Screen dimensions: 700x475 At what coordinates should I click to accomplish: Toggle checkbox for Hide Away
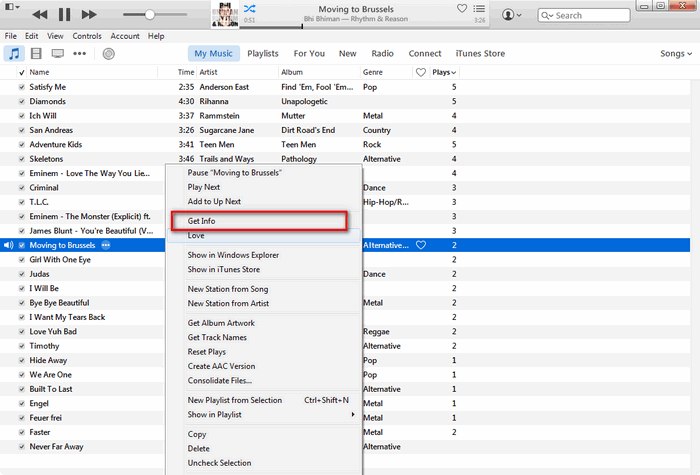click(21, 360)
